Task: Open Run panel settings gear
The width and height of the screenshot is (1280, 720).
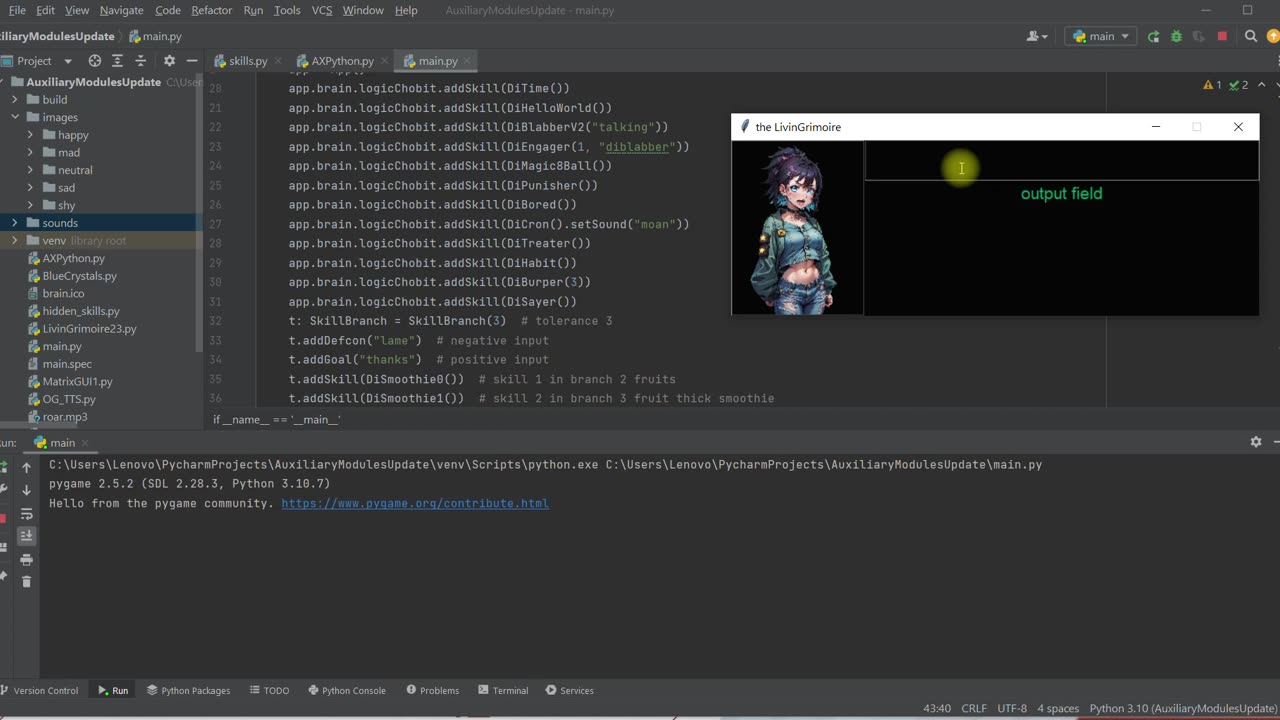Action: point(1256,442)
